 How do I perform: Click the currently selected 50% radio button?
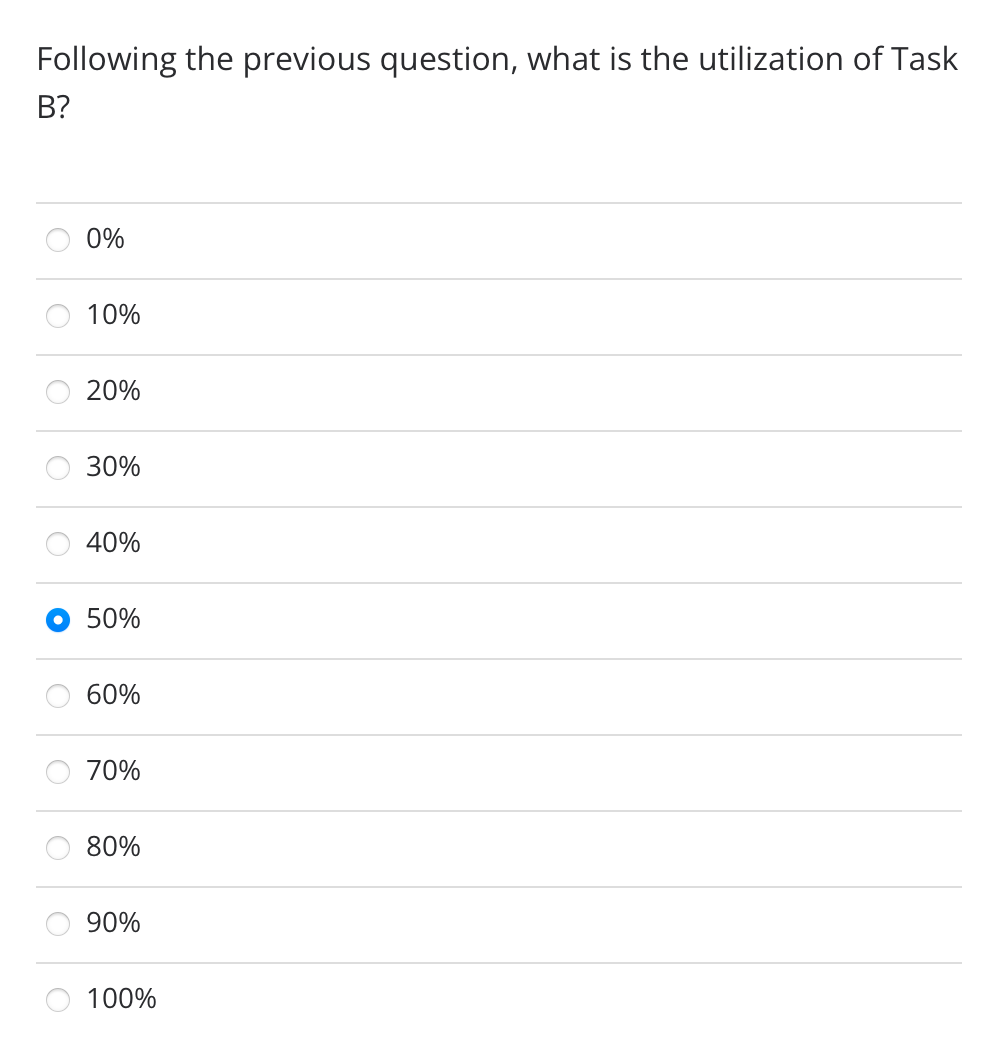[57, 620]
